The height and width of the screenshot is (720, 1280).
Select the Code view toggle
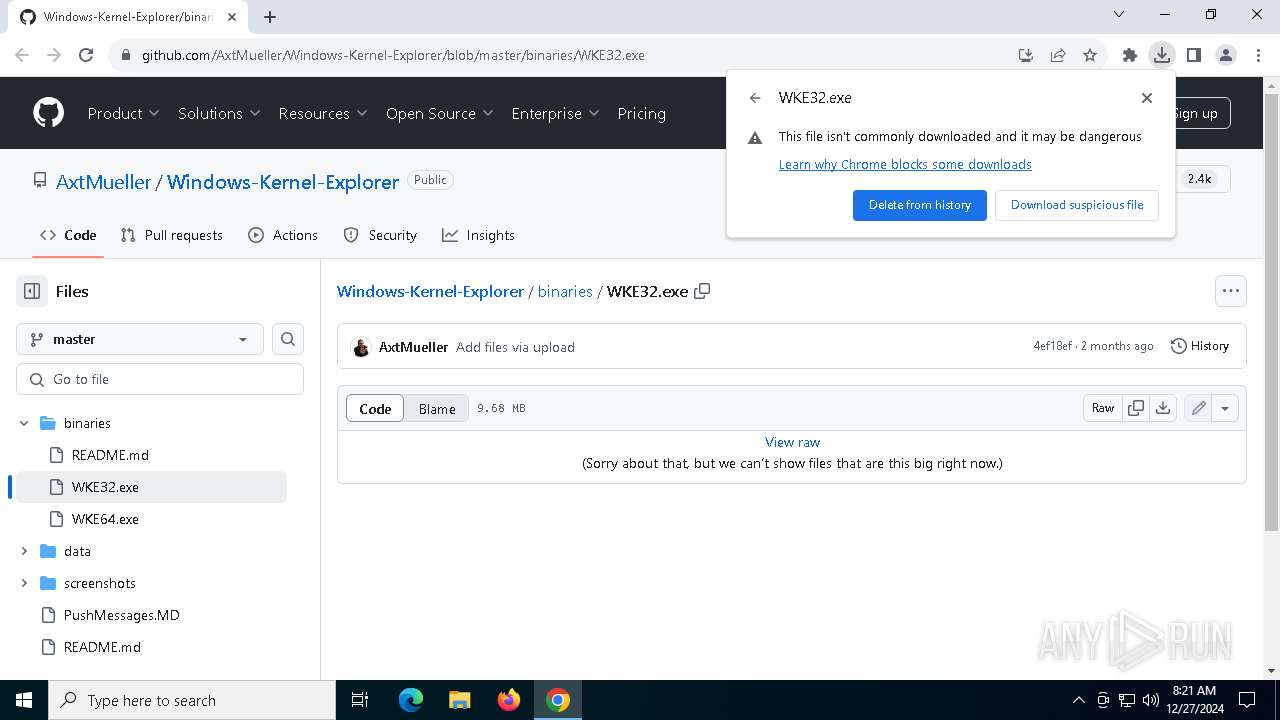375,408
